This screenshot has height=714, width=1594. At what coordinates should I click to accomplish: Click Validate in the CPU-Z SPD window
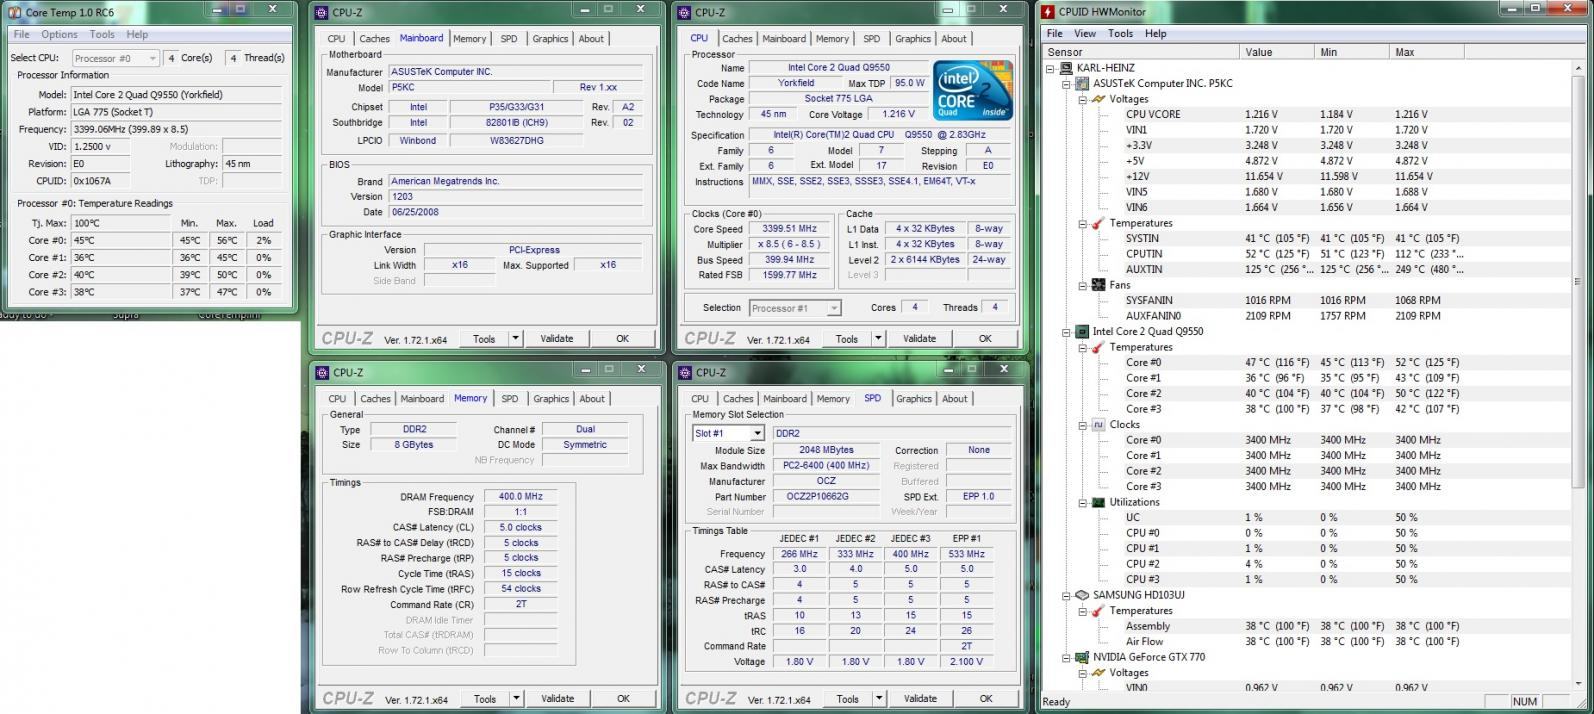(x=920, y=698)
